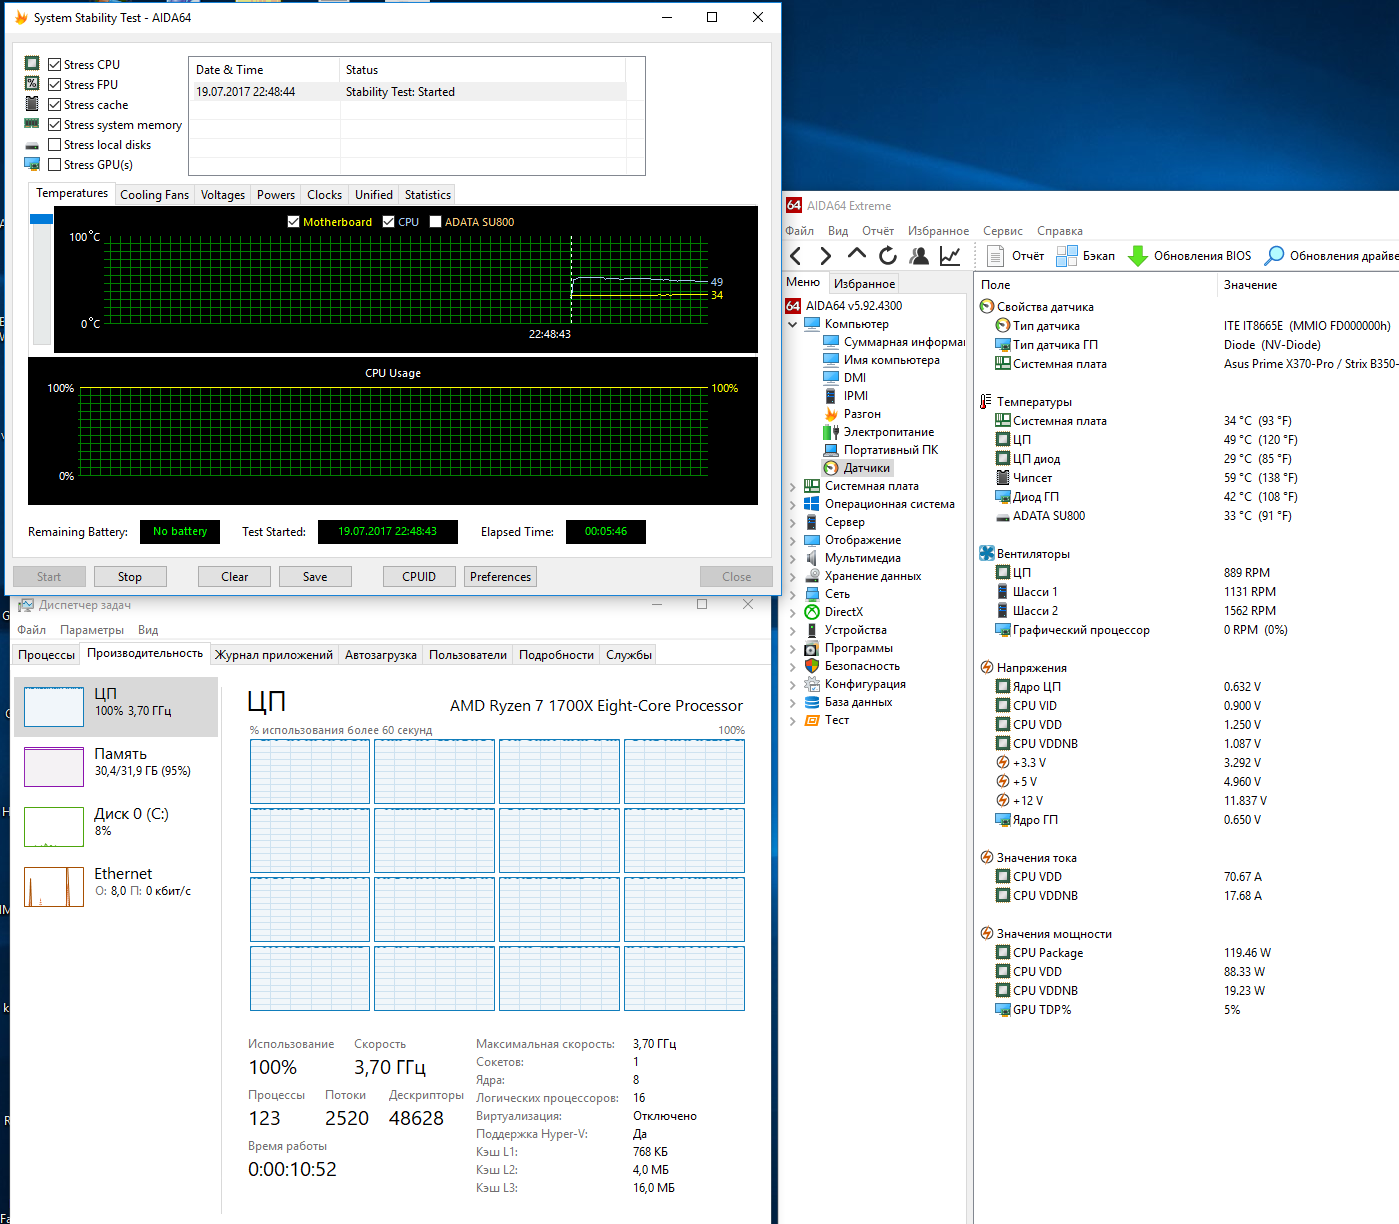This screenshot has height=1224, width=1399.
Task: Switch to Cooling Fans tab
Action: (x=154, y=195)
